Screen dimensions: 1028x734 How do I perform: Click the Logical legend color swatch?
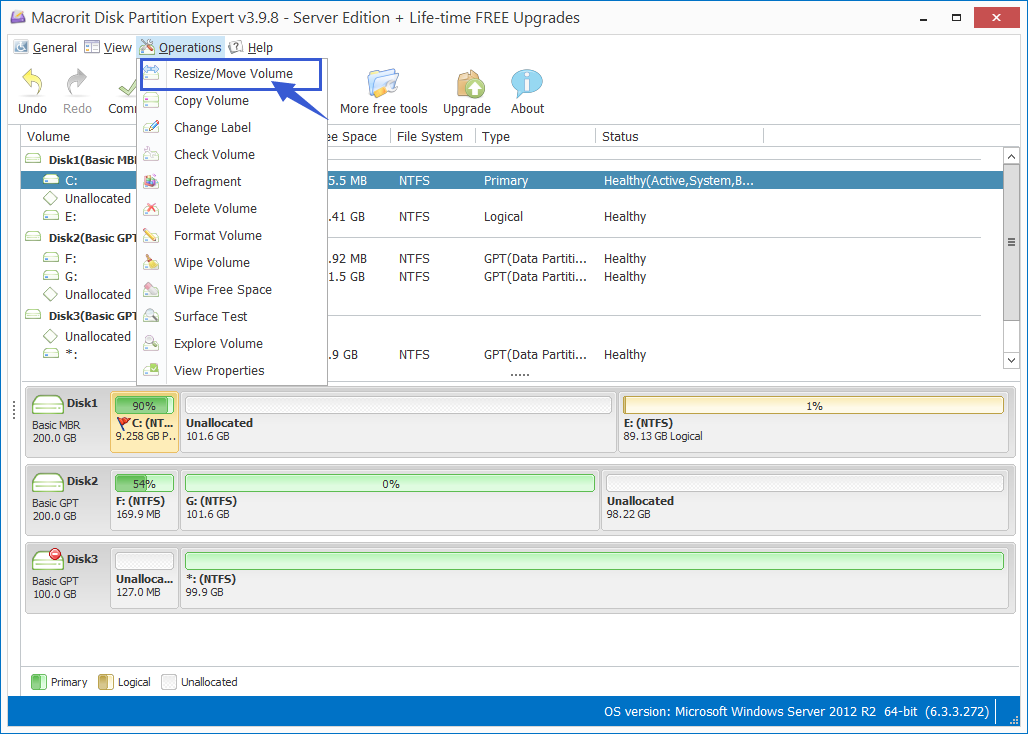tap(106, 682)
